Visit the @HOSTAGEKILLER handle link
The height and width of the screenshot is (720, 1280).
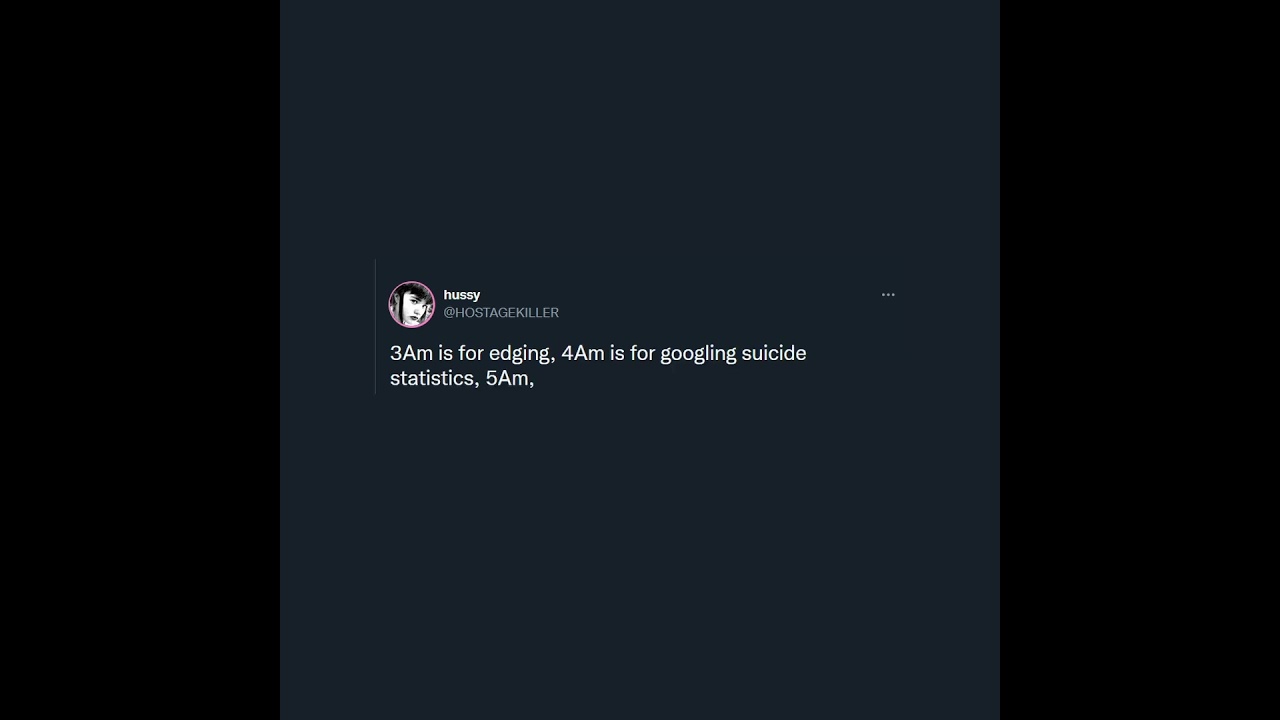pyautogui.click(x=501, y=313)
